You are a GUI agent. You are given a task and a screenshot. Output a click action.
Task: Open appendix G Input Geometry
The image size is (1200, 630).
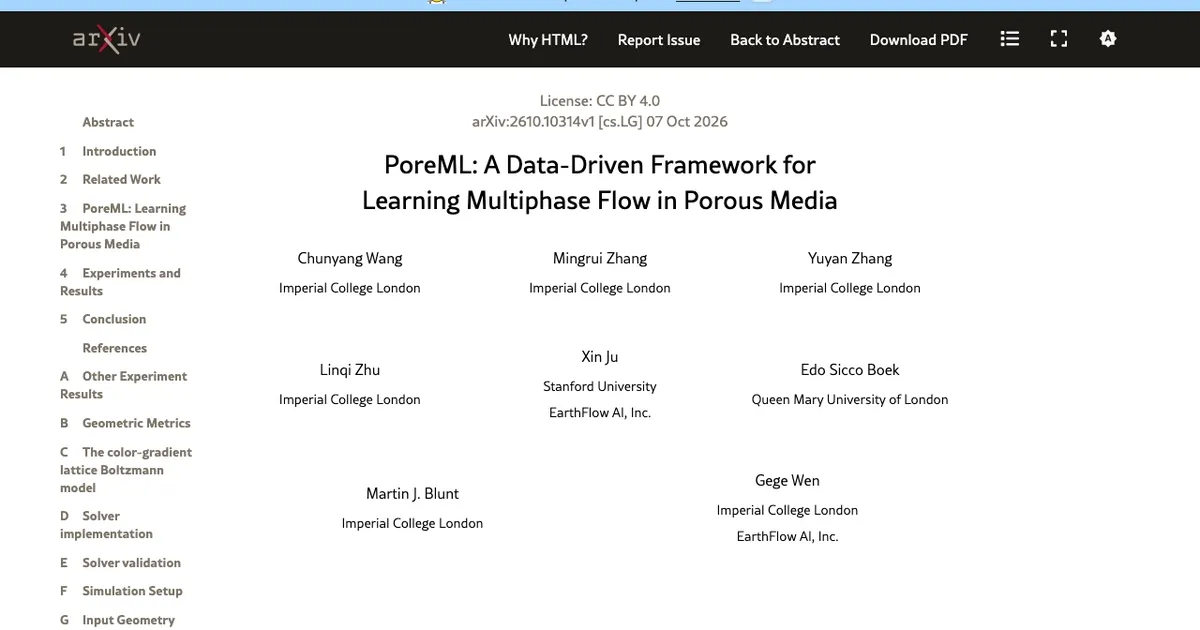(117, 620)
